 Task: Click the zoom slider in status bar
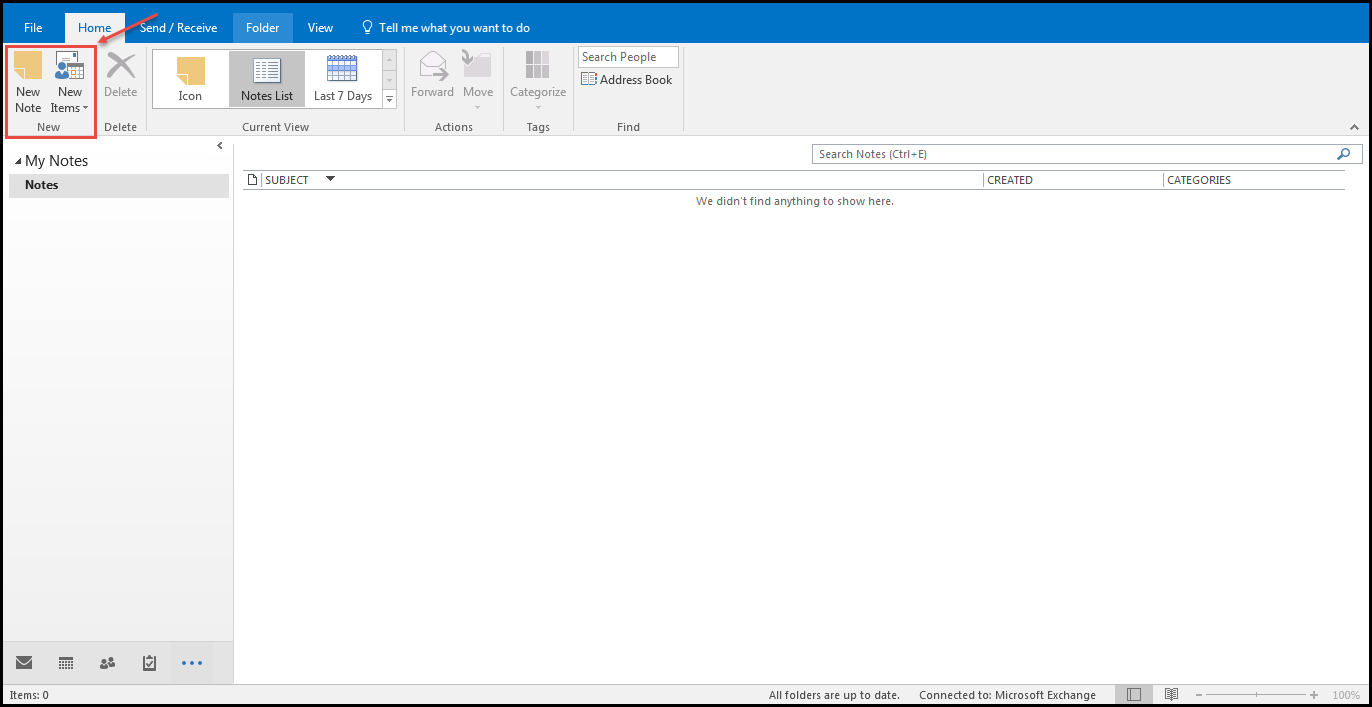pos(1257,695)
